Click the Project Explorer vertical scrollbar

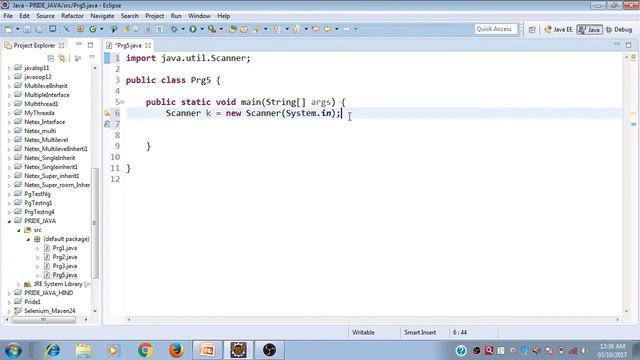95,222
